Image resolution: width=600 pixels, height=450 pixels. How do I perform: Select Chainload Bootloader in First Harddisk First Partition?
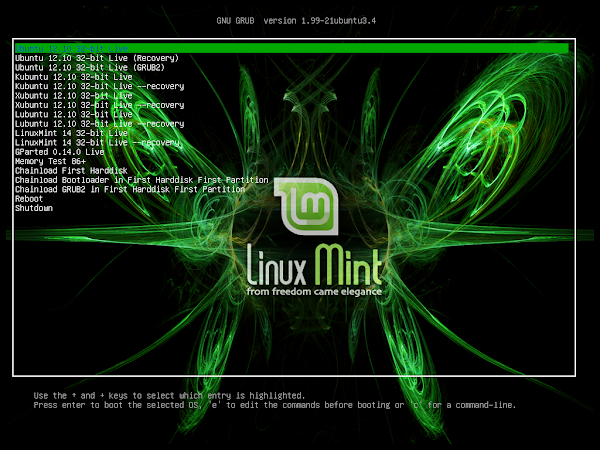pyautogui.click(x=142, y=180)
